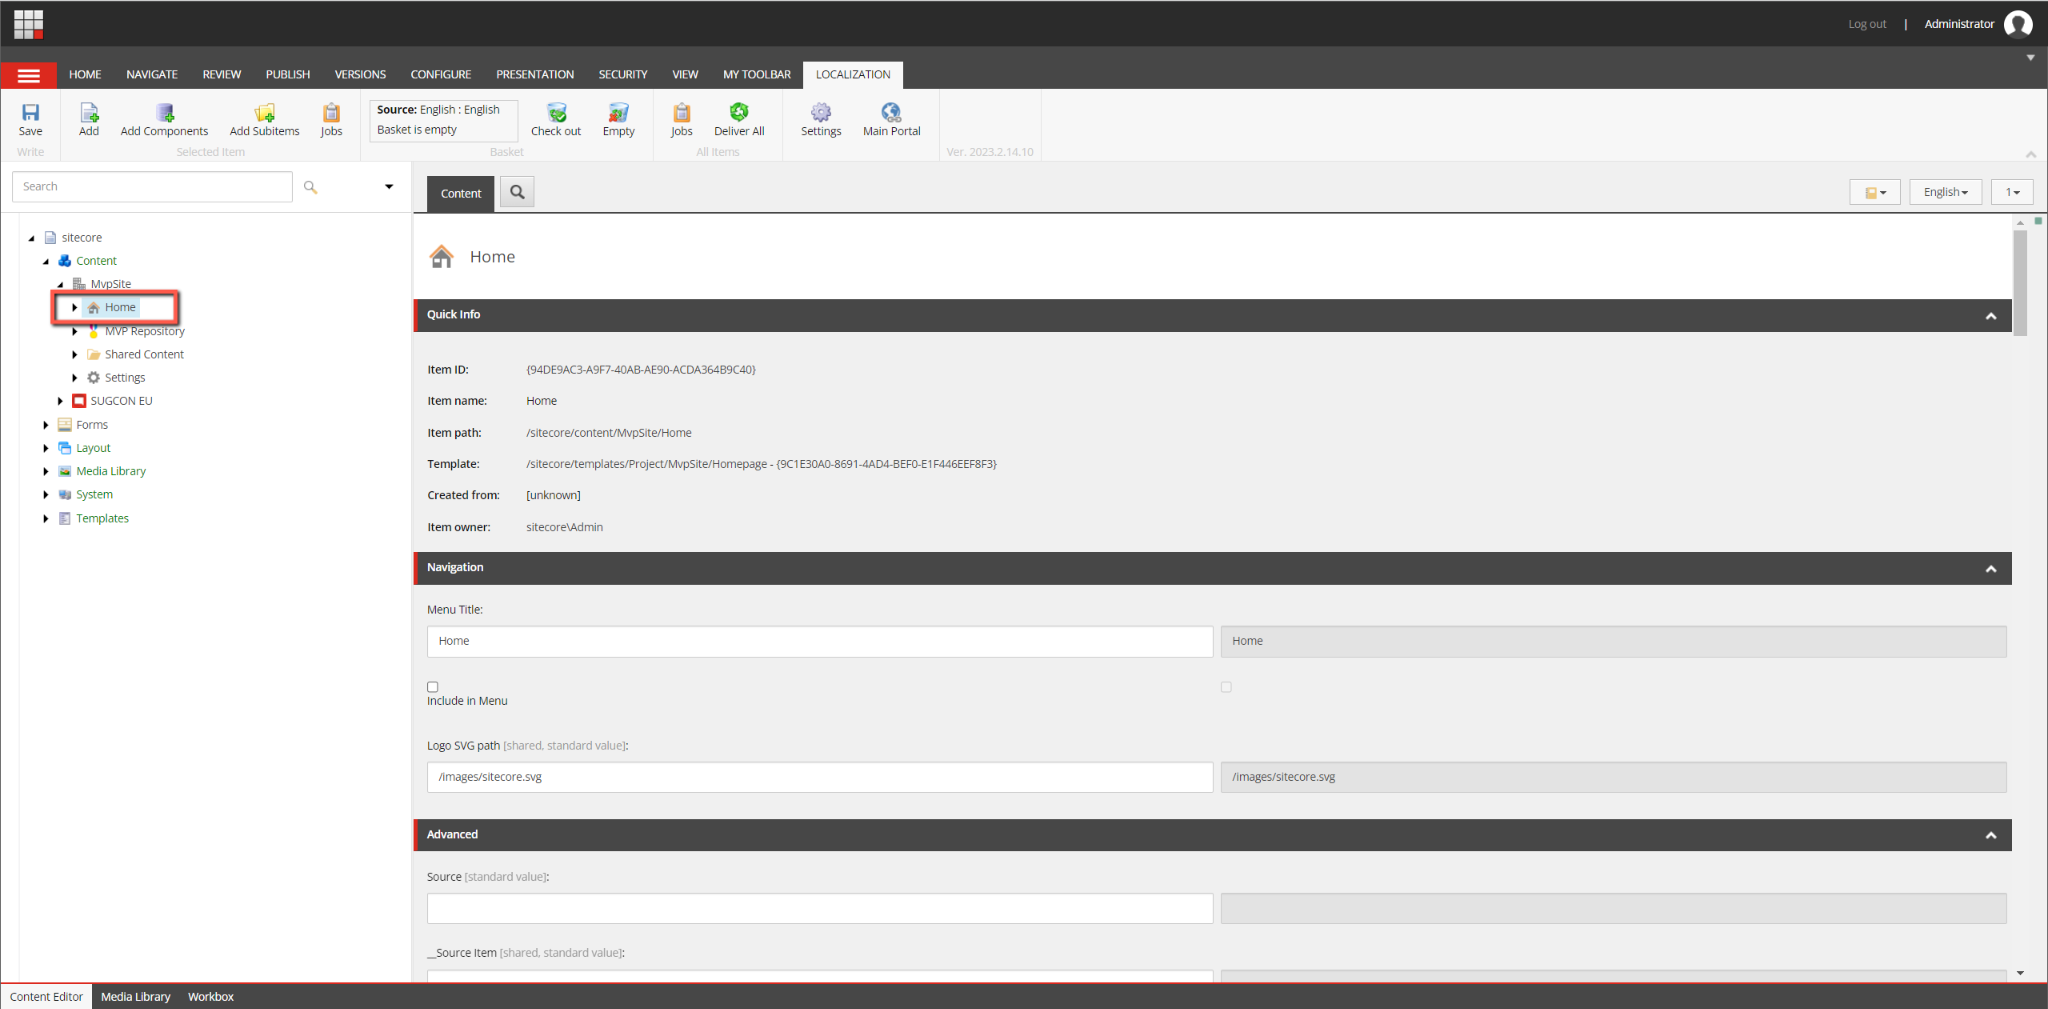Click the Content editor tab
Image resolution: width=2048 pixels, height=1009 pixels.
tap(461, 194)
